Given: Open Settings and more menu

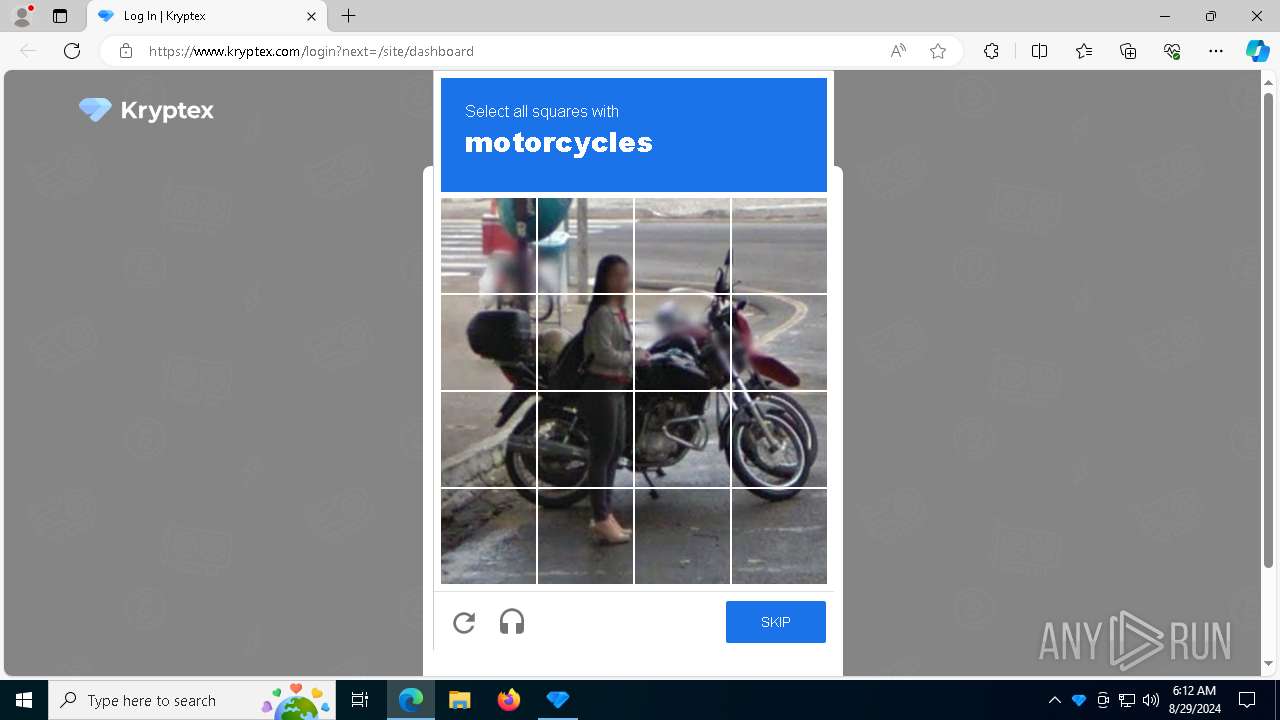Looking at the screenshot, I should [x=1216, y=51].
